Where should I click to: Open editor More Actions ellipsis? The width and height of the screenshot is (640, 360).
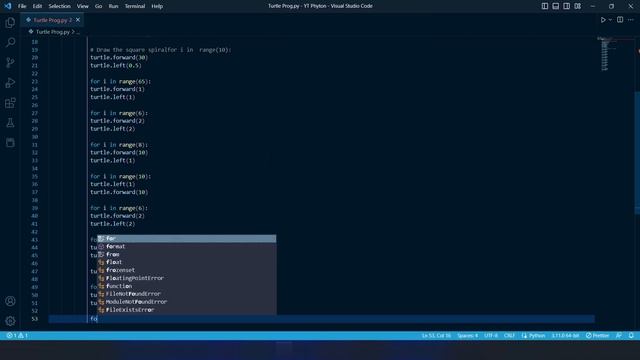(x=631, y=20)
